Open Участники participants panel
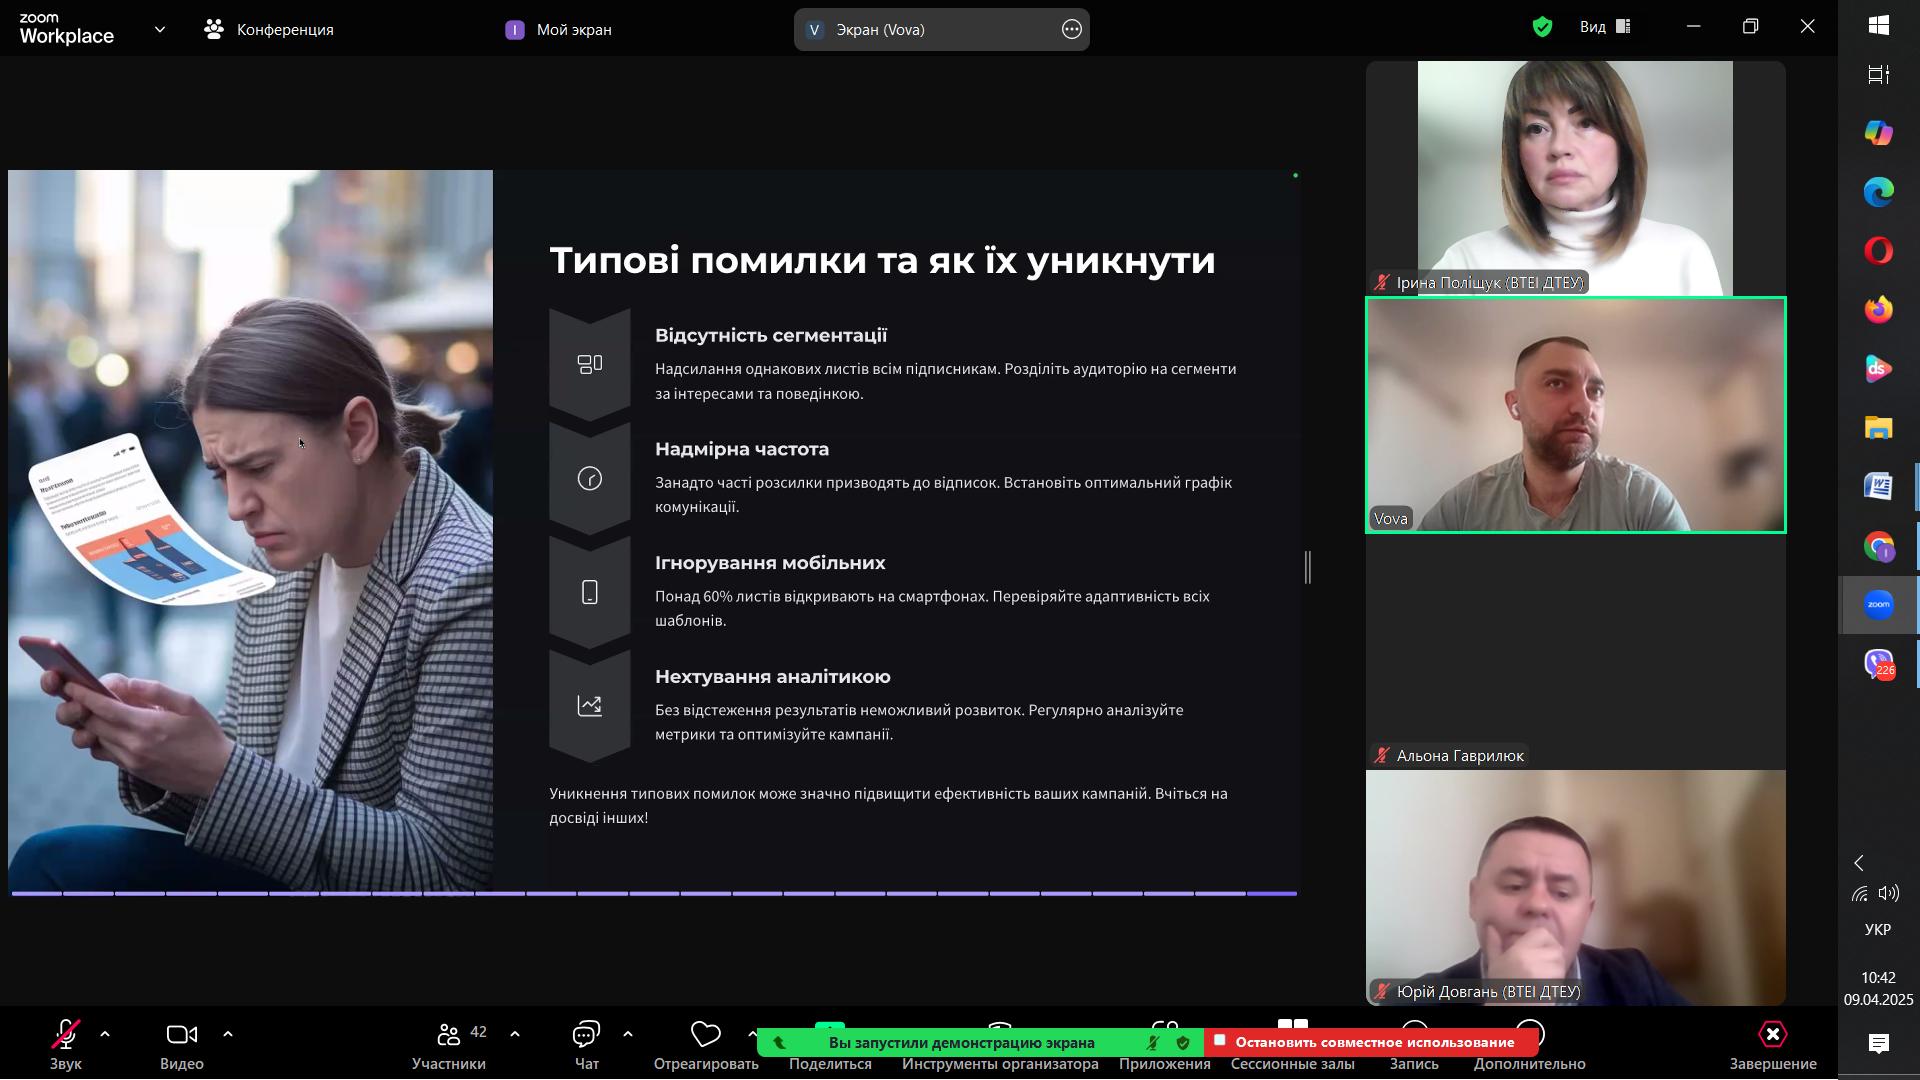Image resolution: width=1920 pixels, height=1080 pixels. click(x=449, y=1035)
